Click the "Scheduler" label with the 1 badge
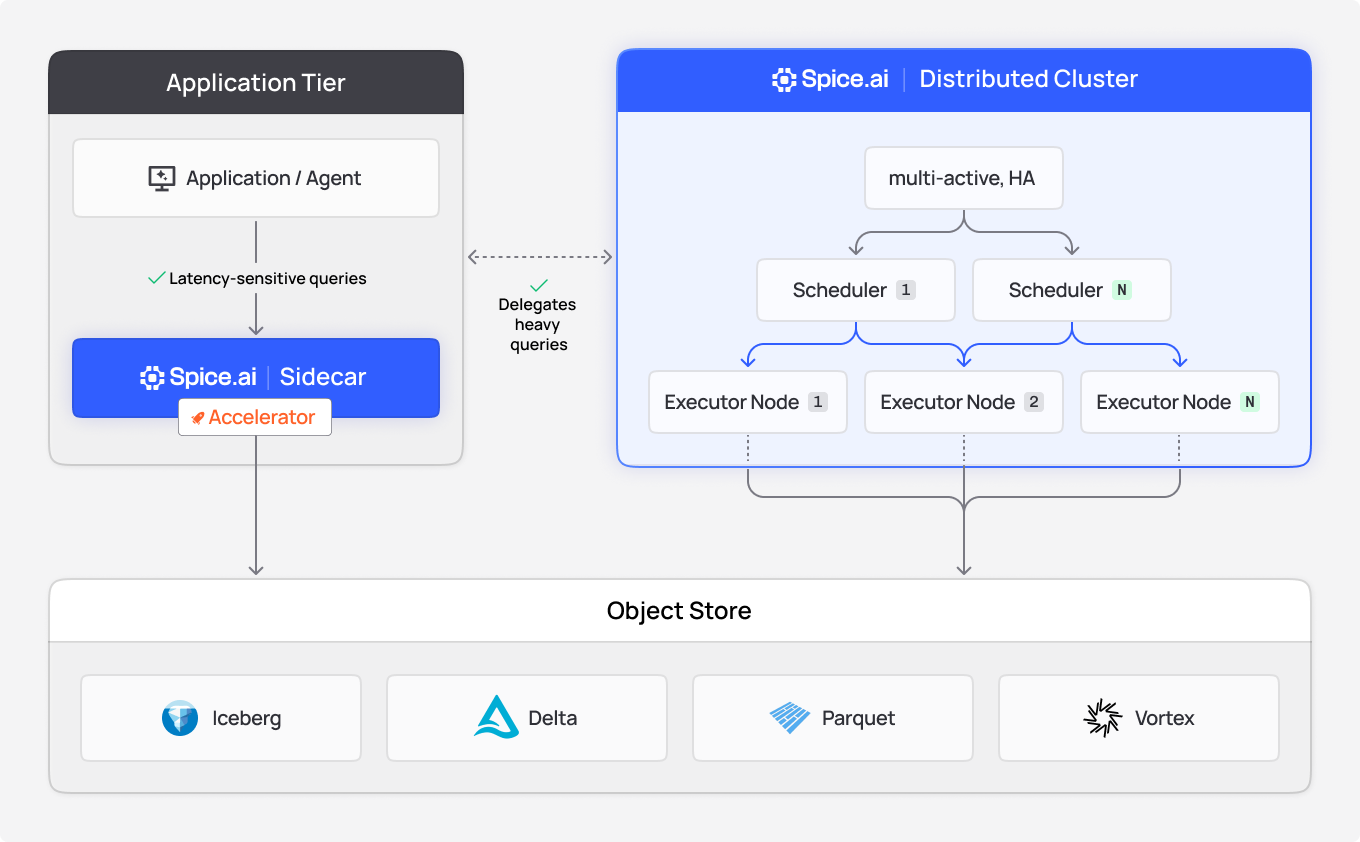This screenshot has width=1360, height=842. (x=840, y=290)
